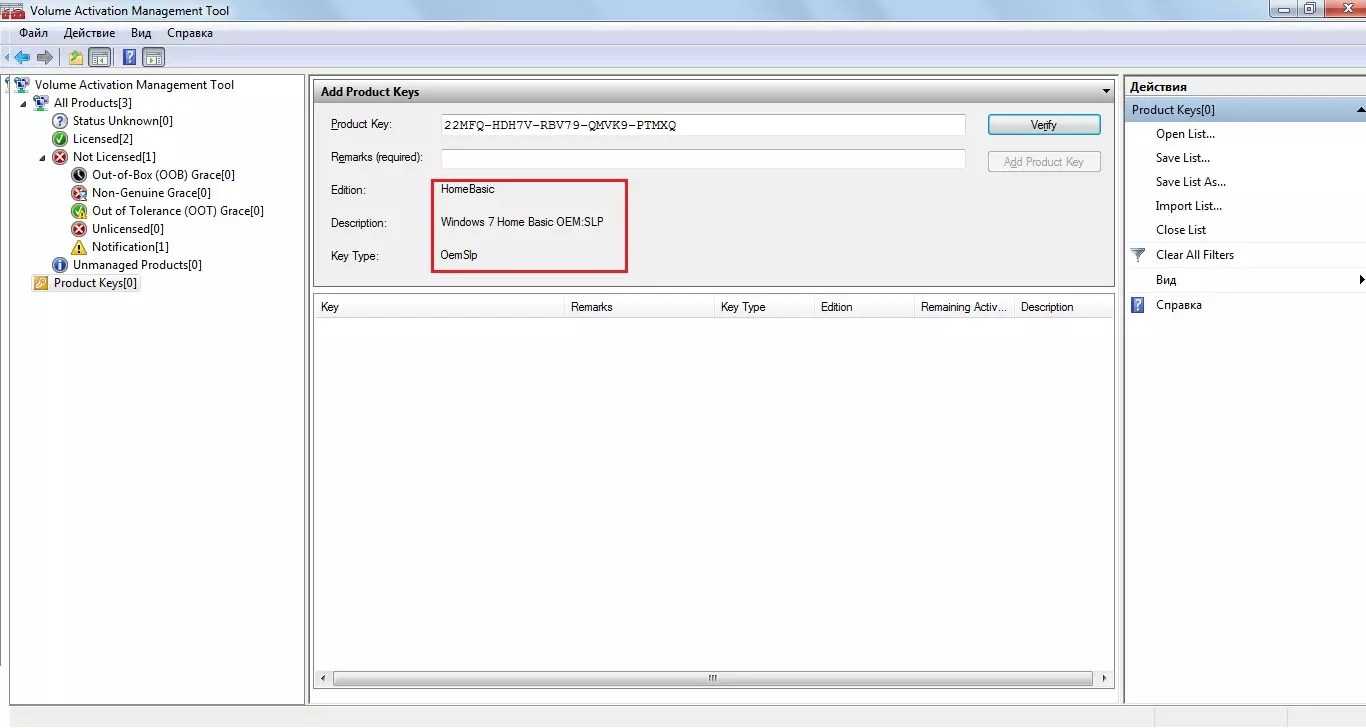This screenshot has width=1366, height=728.
Task: Open the Вид menu in menu bar
Action: point(141,33)
